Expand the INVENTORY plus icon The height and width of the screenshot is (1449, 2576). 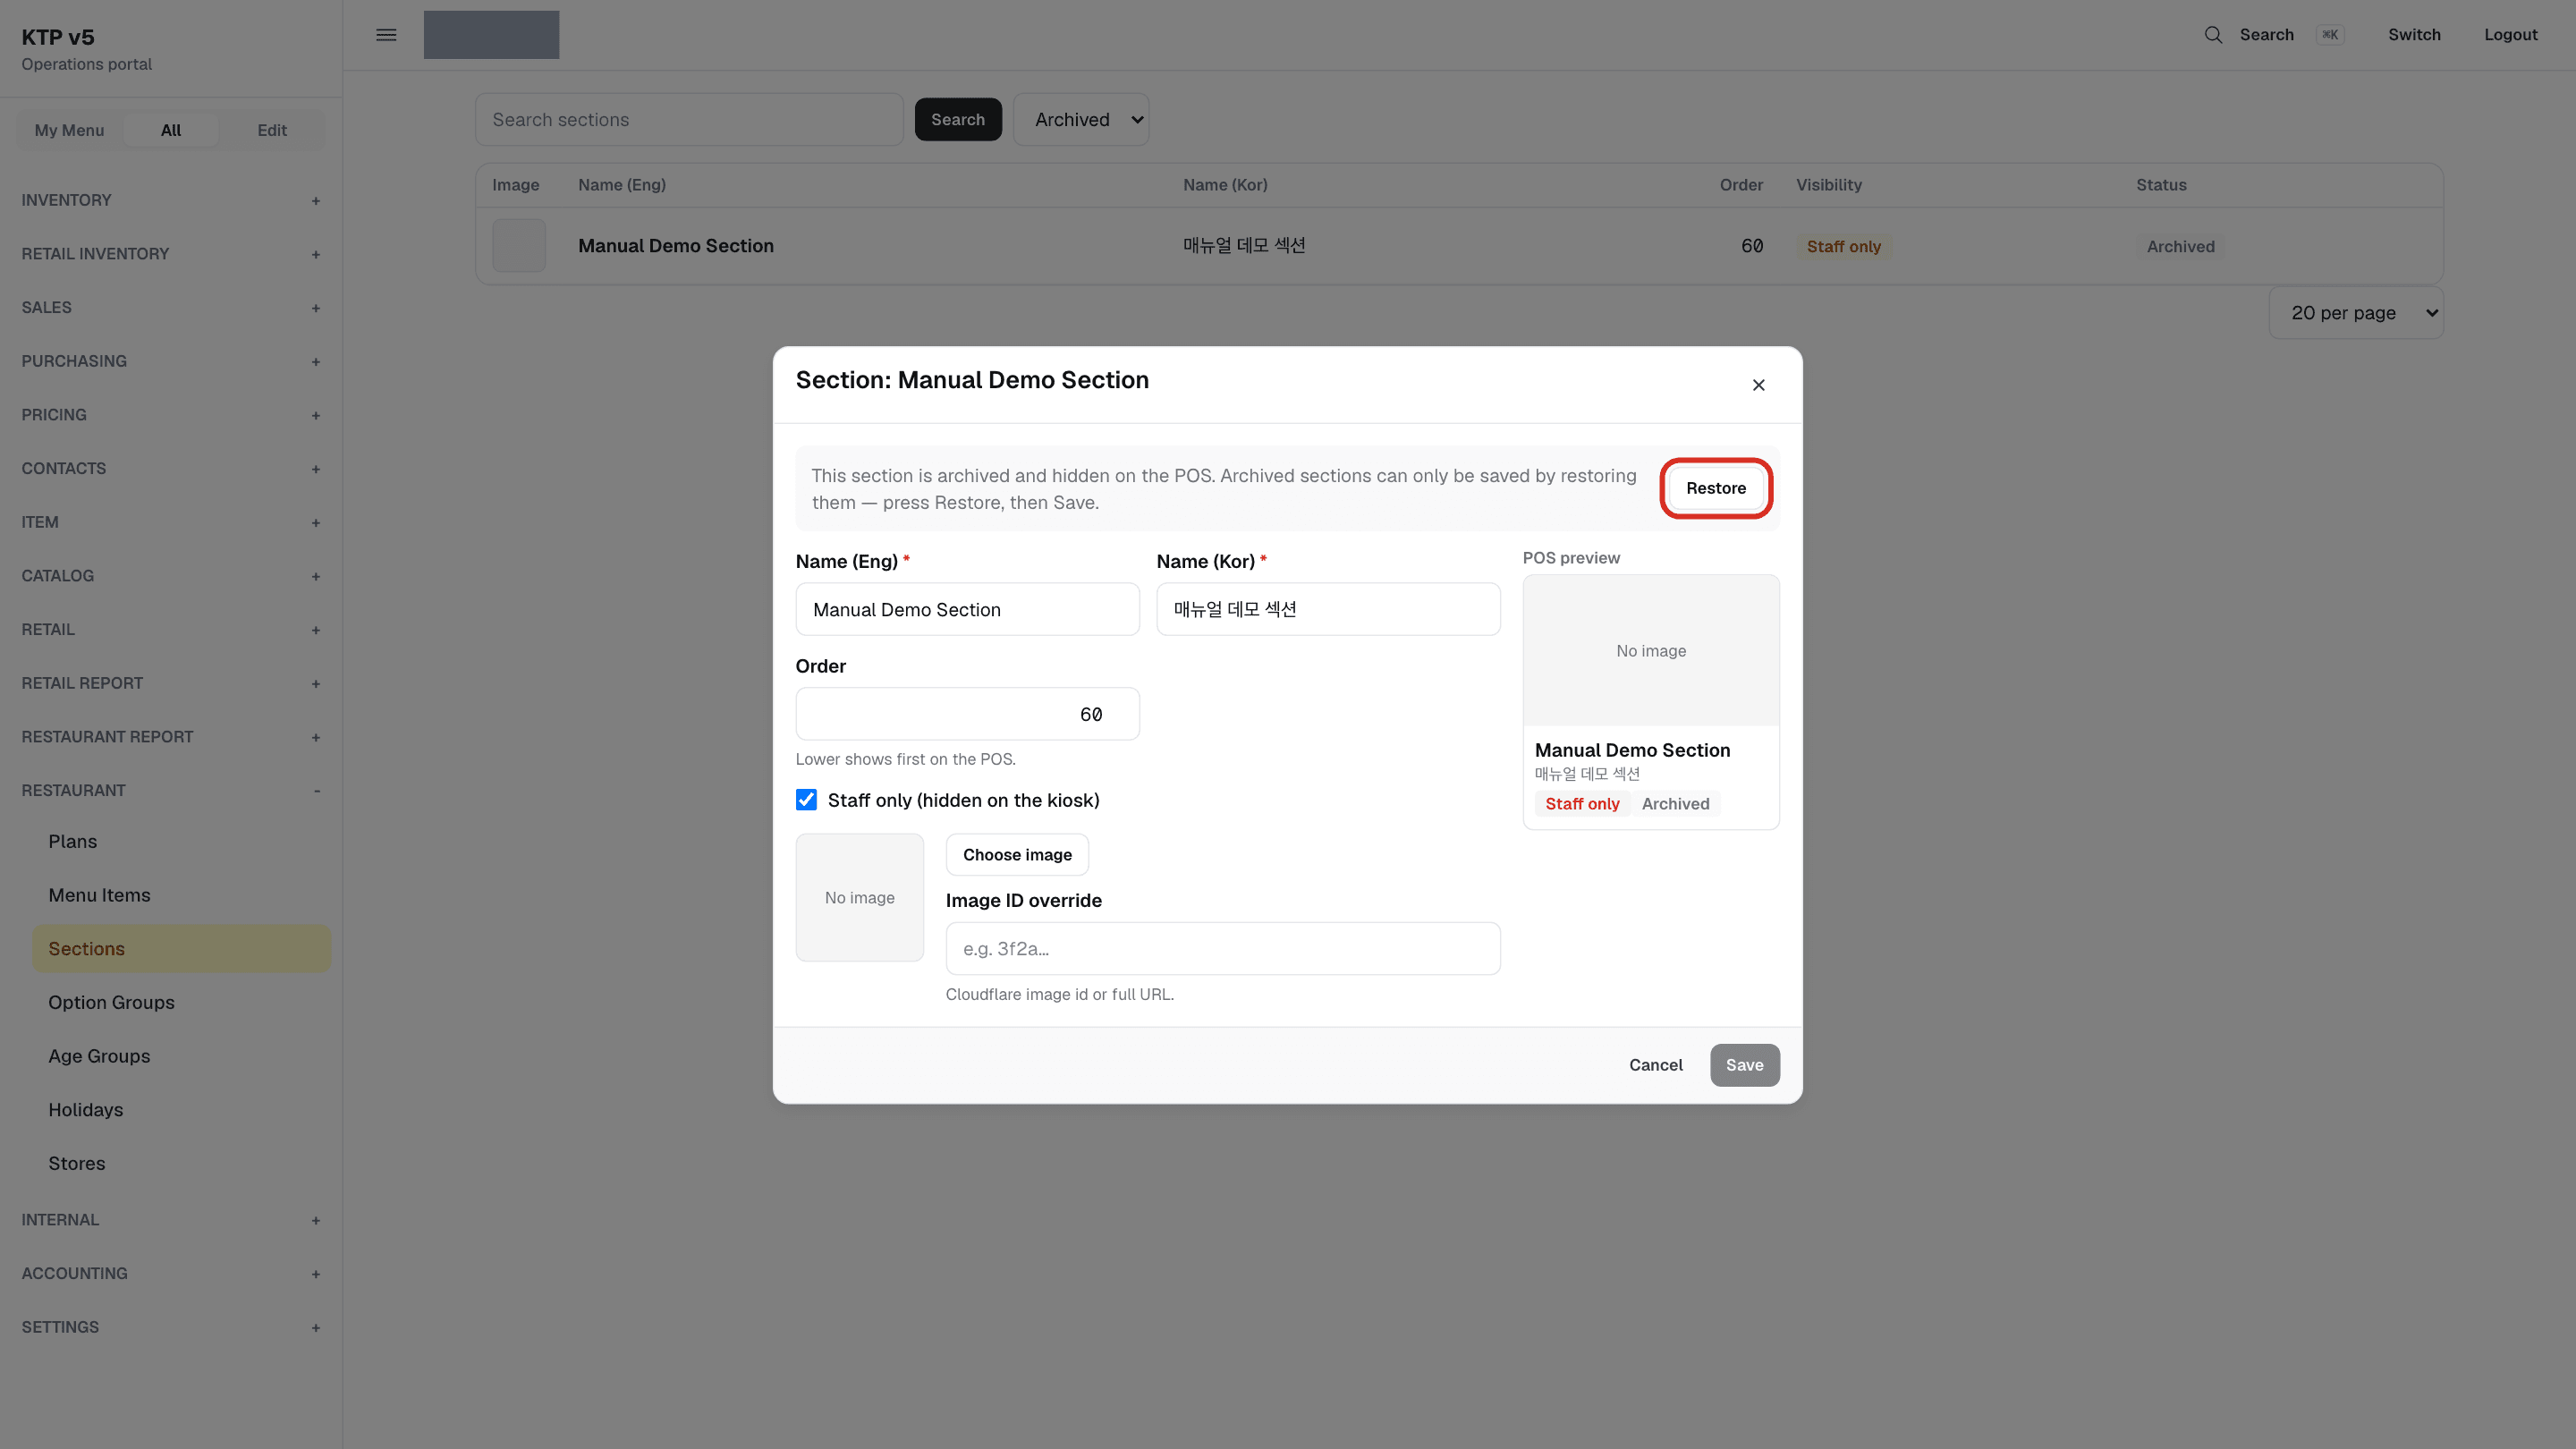[315, 201]
